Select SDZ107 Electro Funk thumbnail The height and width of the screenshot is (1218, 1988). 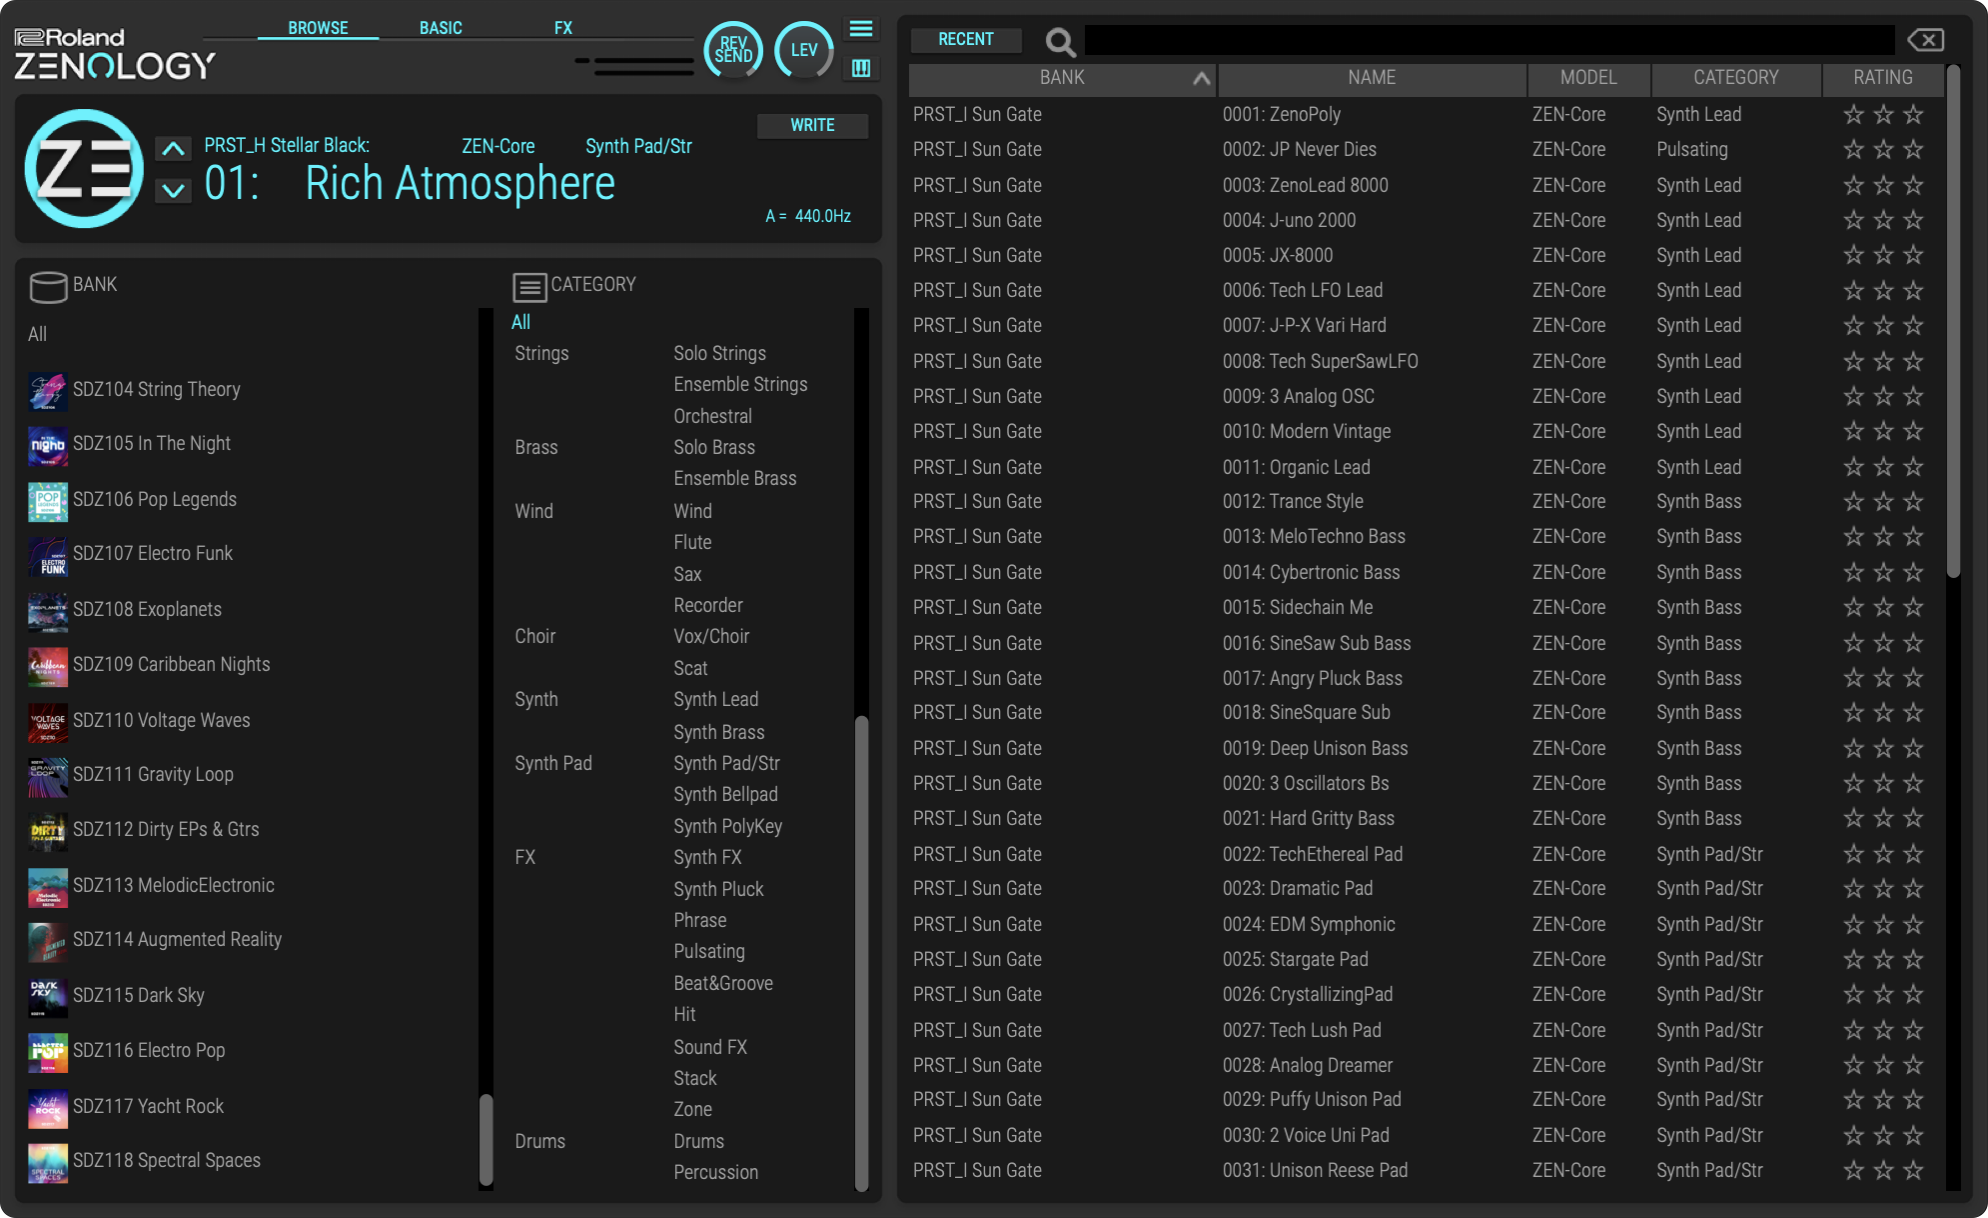(48, 556)
